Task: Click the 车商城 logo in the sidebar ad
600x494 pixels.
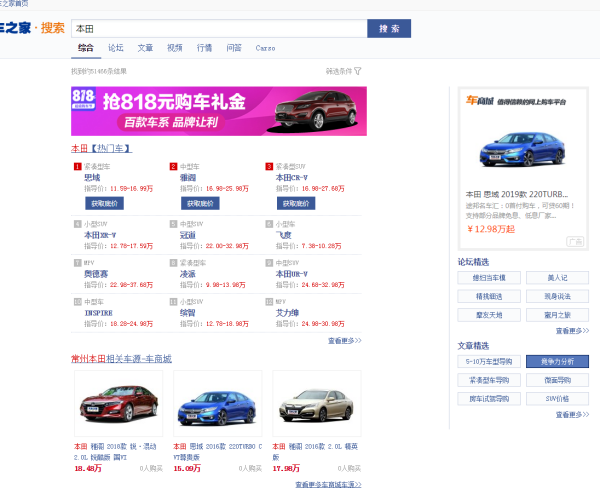Action: pyautogui.click(x=479, y=101)
